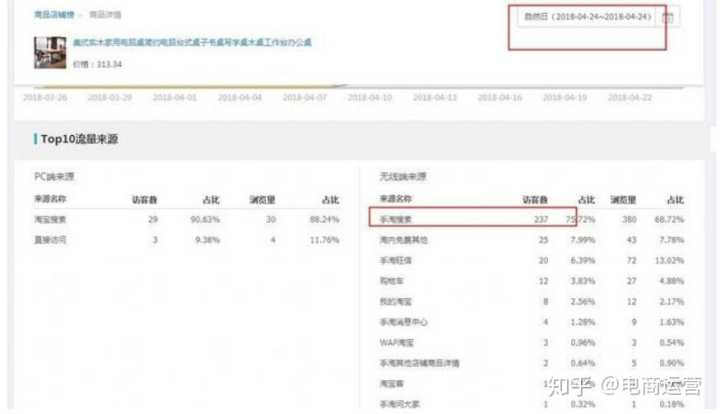
Task: Click the 2.56% value in wireless table
Action: tap(583, 301)
